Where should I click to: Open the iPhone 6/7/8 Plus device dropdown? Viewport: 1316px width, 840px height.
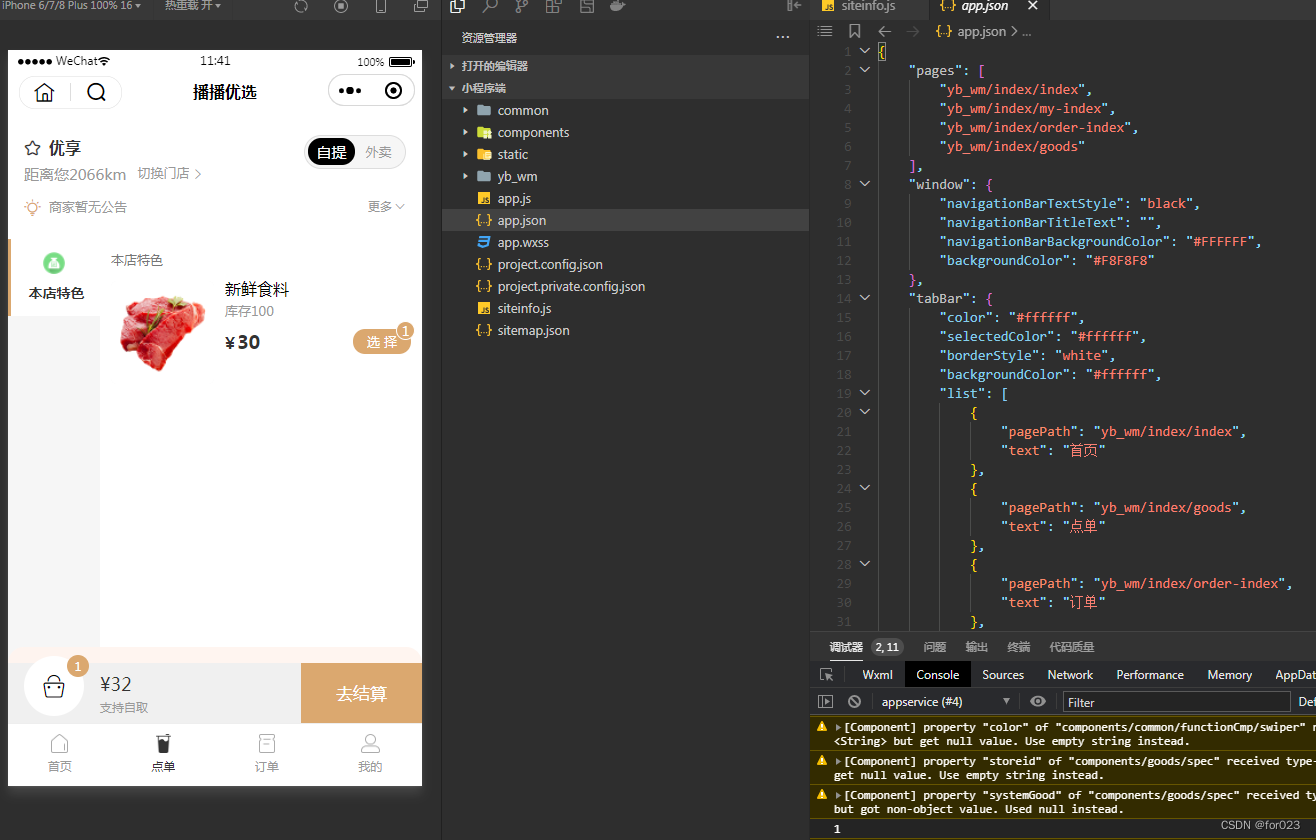click(70, 6)
